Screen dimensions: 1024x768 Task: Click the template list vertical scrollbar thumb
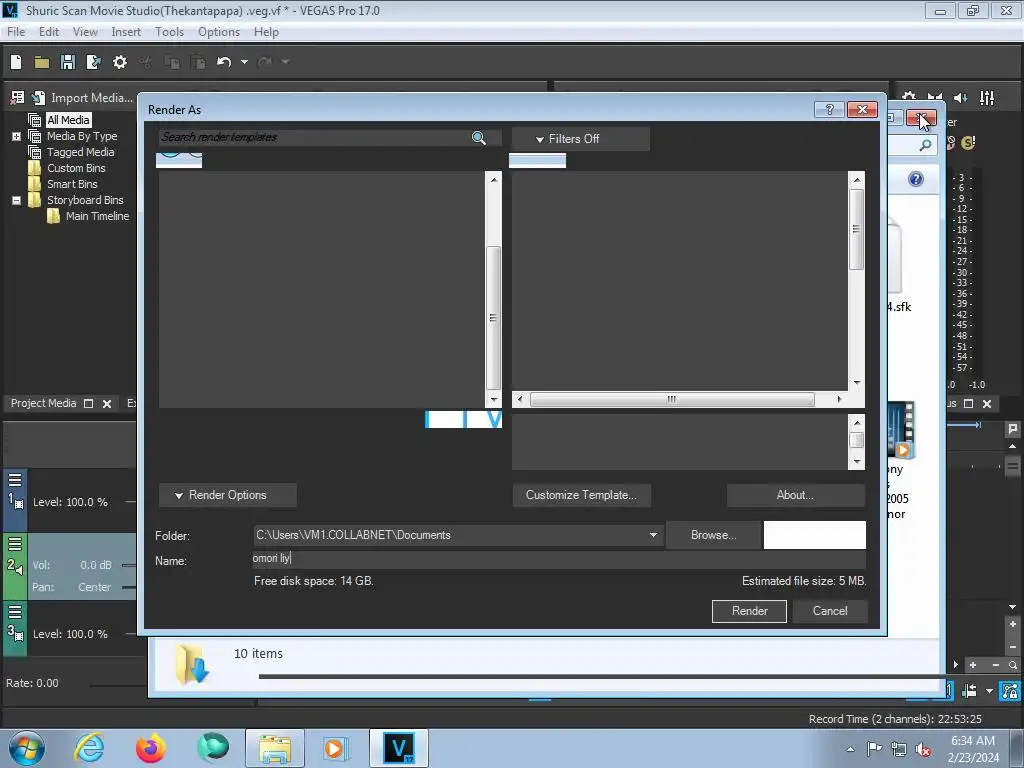[x=856, y=229]
